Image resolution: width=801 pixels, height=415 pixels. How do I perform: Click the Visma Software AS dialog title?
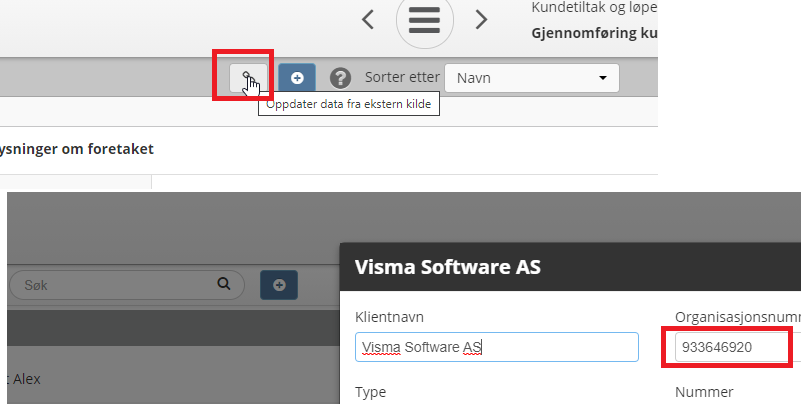pos(447,267)
